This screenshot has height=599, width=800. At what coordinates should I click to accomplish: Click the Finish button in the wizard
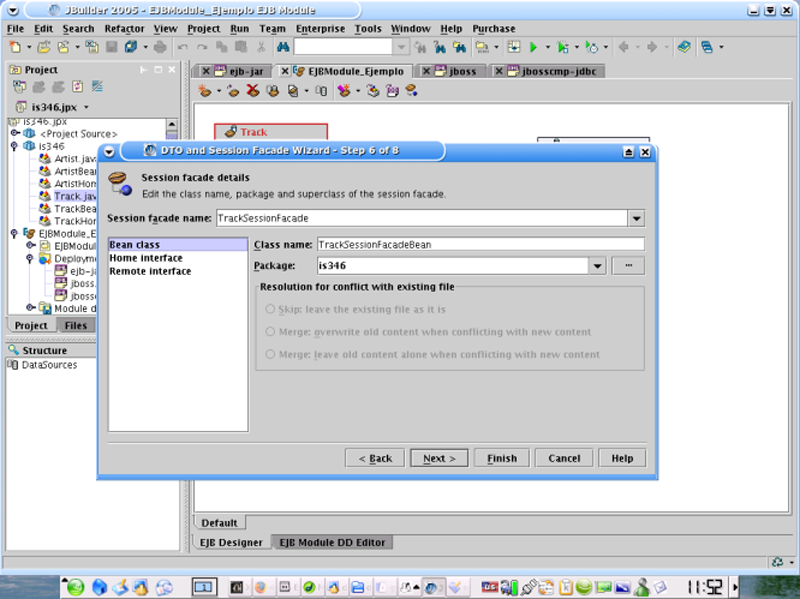501,458
